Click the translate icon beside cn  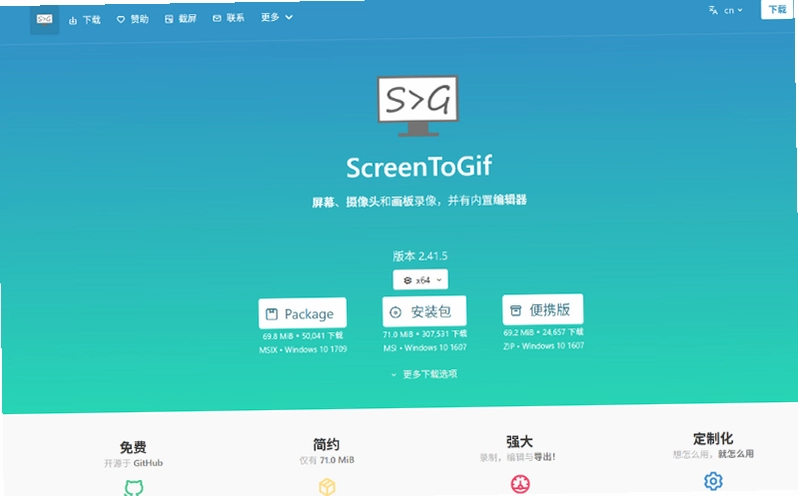click(713, 10)
